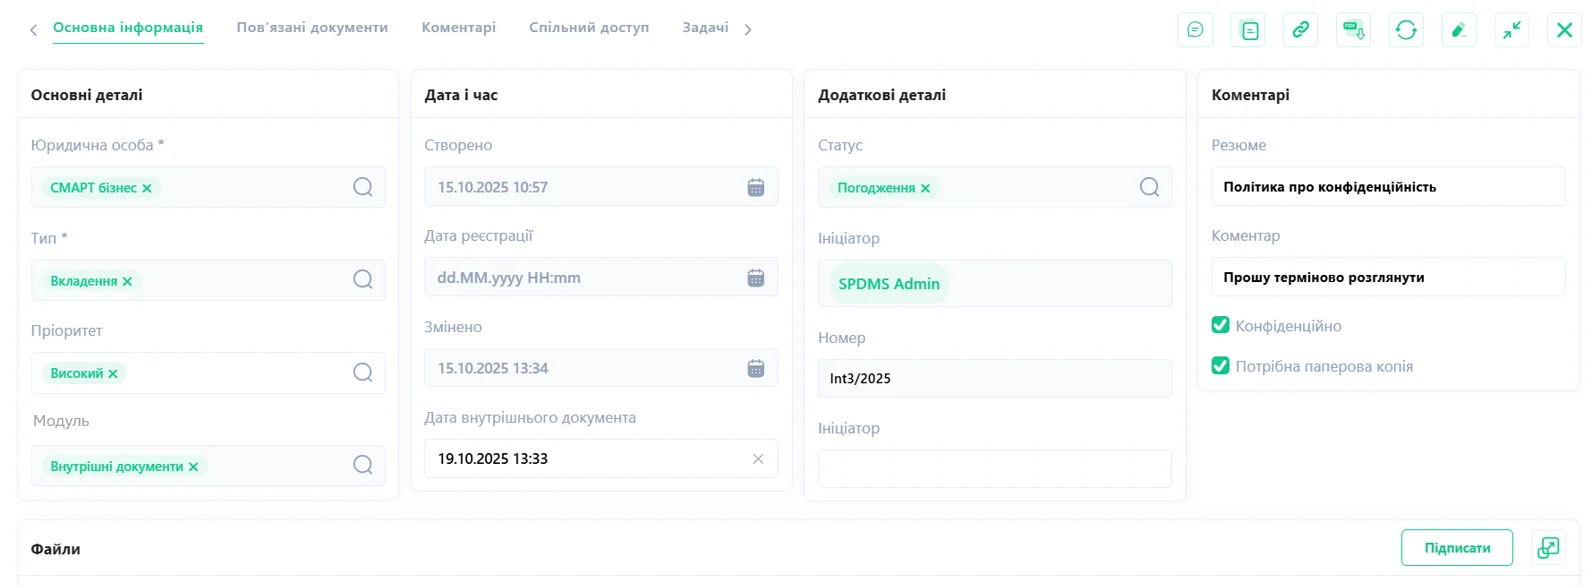Click the Коментар text field
The width and height of the screenshot is (1590, 586).
1388,277
